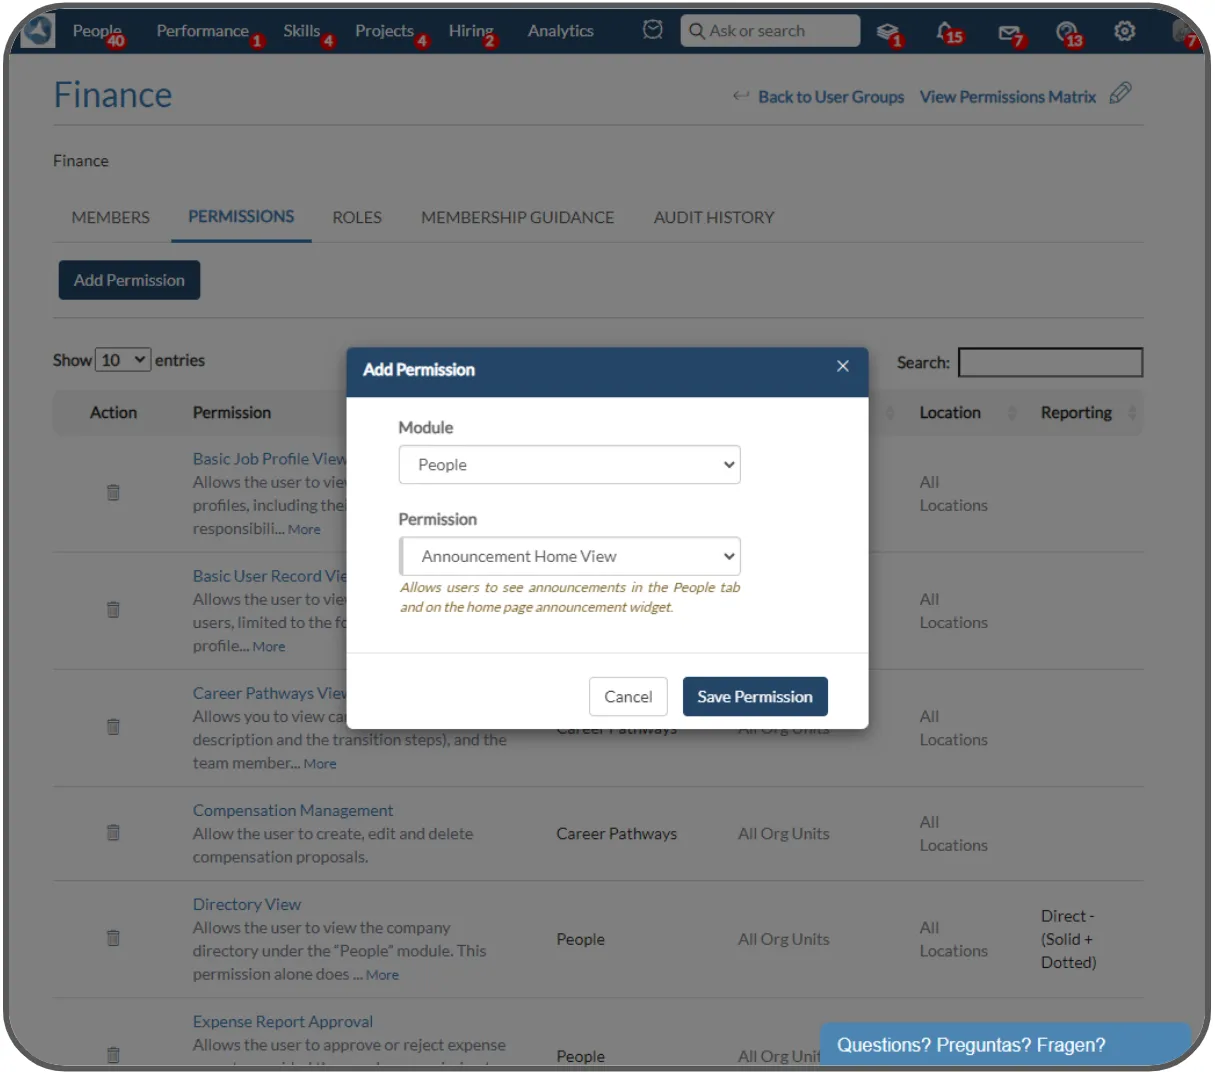
Task: Expand More text in Career Pathways description
Action: [320, 764]
